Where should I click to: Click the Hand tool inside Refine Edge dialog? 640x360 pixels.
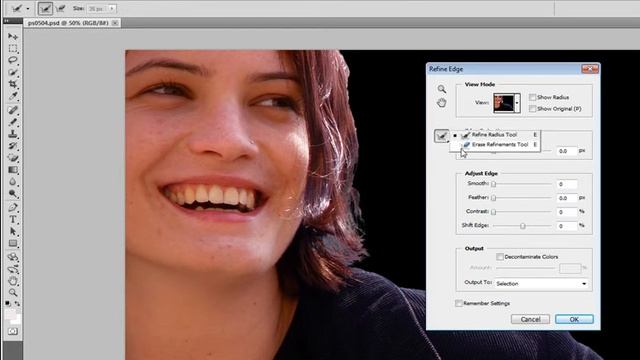[x=442, y=102]
